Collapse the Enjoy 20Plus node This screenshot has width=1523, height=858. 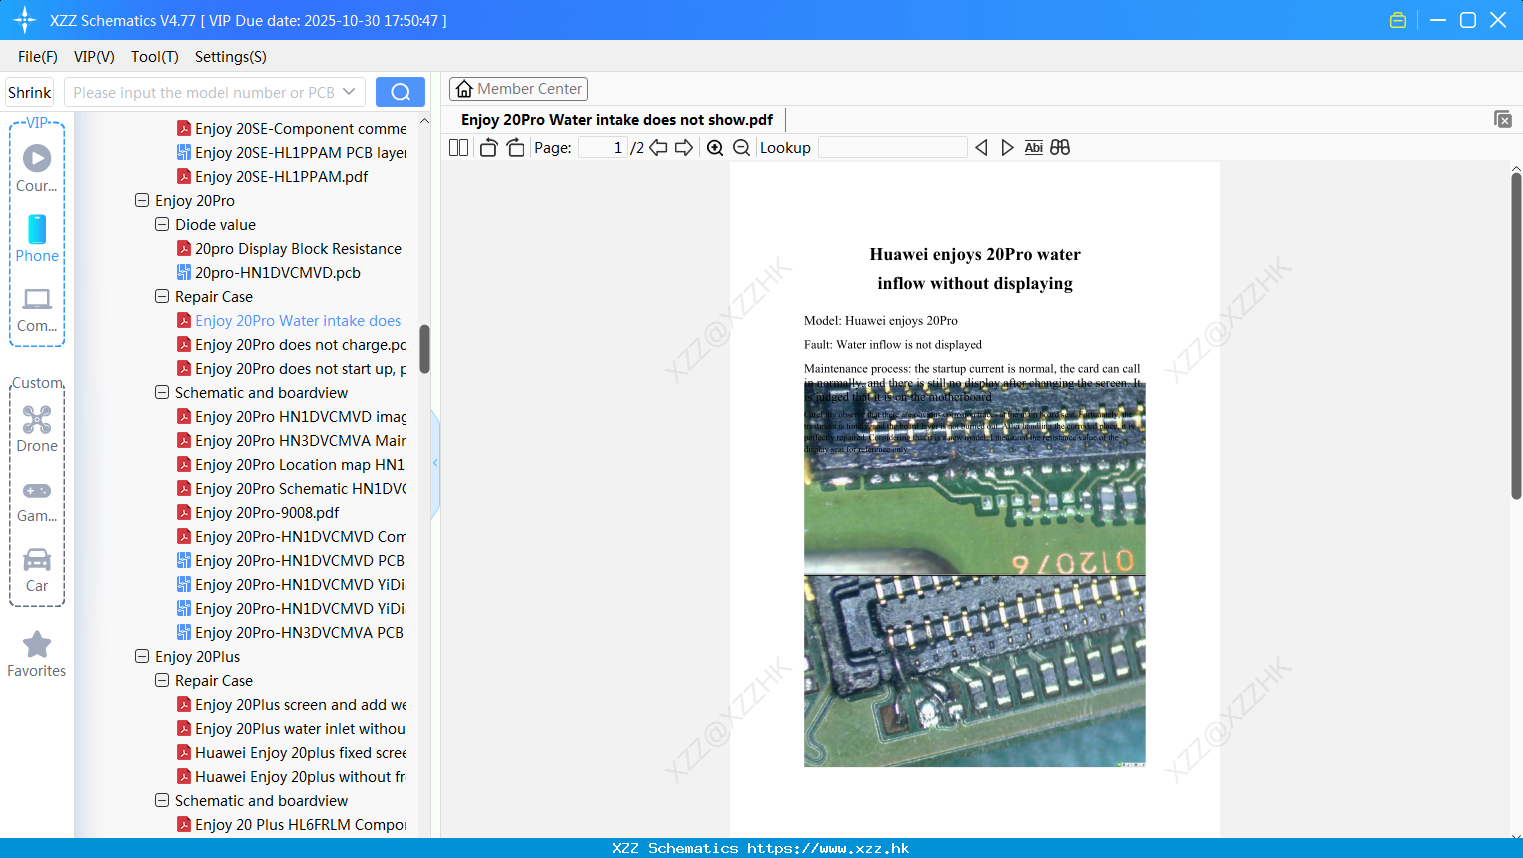point(142,656)
